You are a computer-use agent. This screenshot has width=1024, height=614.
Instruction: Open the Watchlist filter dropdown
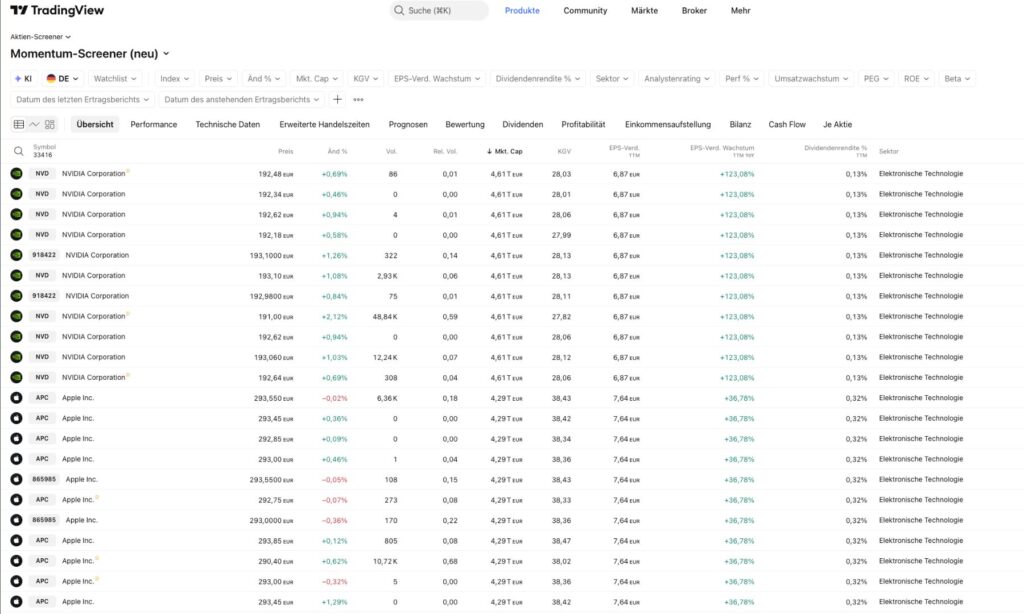pyautogui.click(x=115, y=78)
